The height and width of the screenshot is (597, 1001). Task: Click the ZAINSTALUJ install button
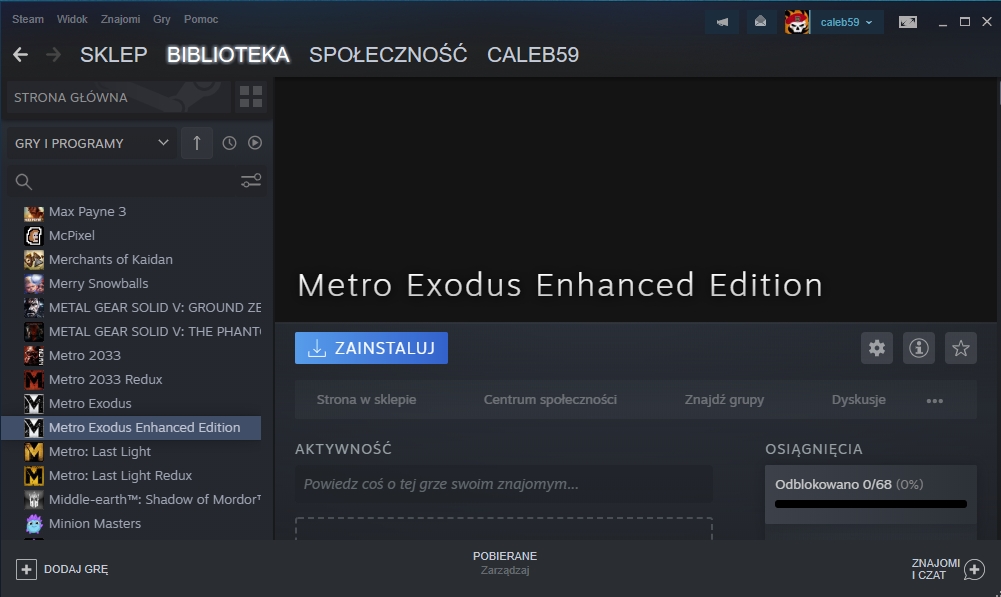[372, 348]
